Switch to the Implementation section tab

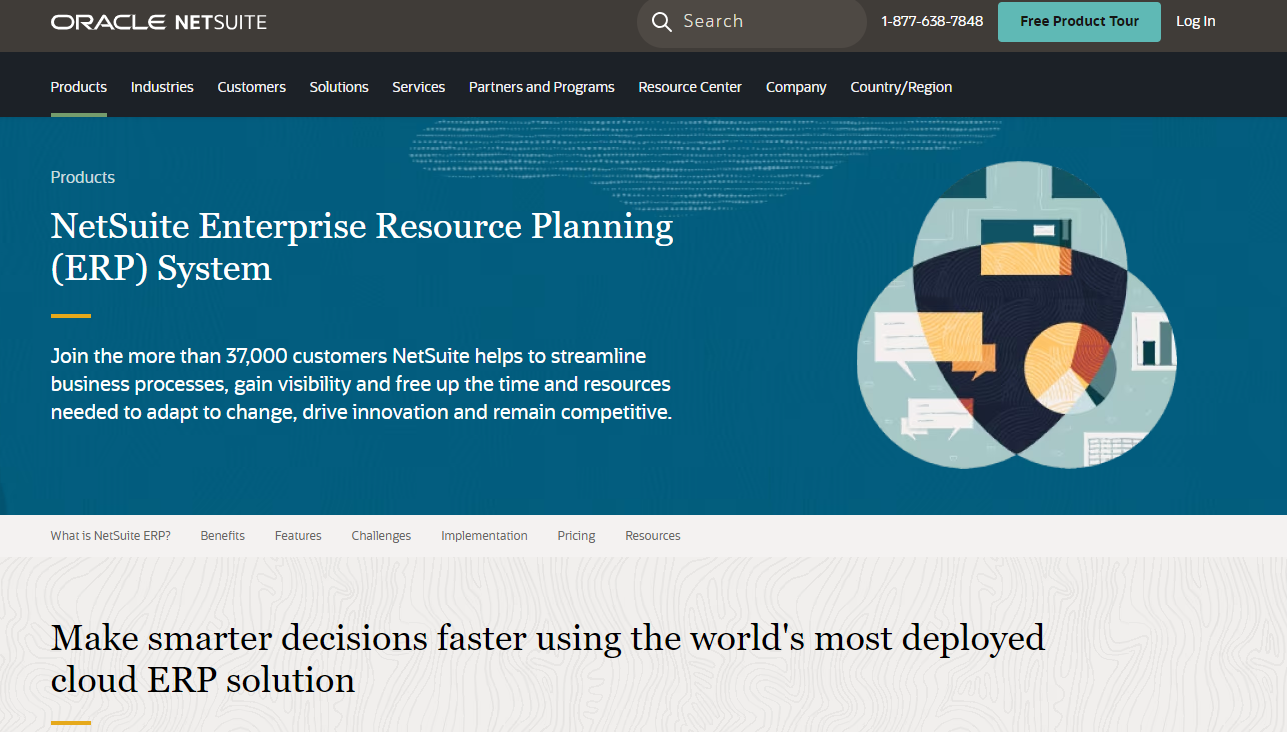coord(484,536)
